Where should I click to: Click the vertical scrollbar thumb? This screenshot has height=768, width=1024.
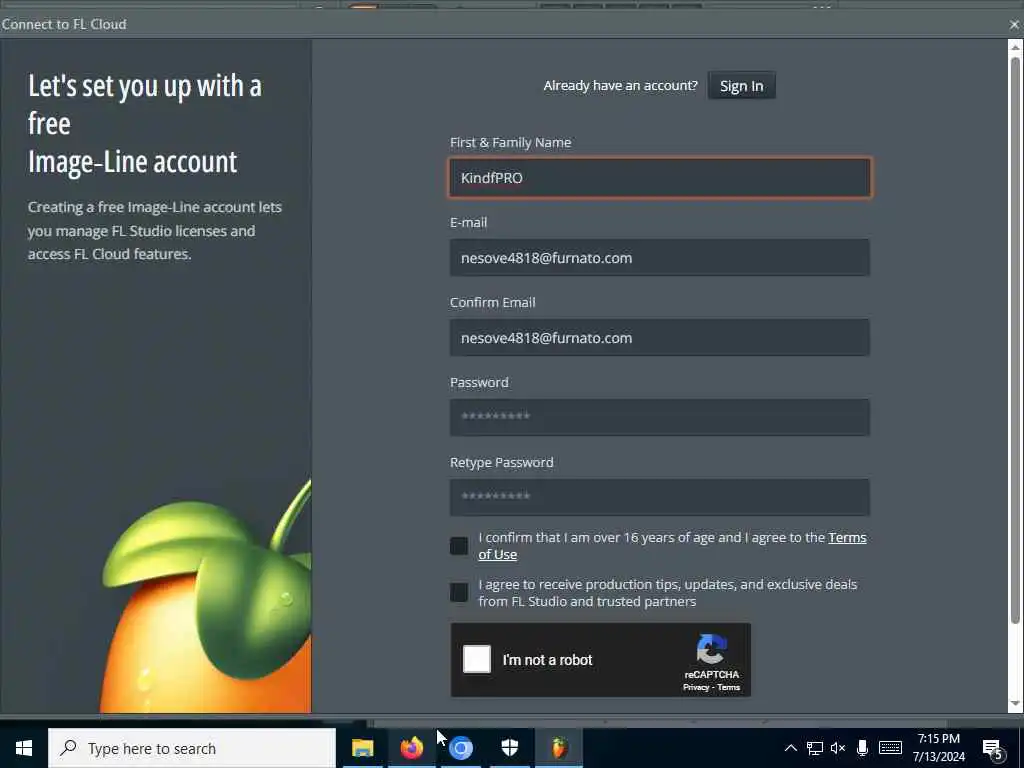click(1015, 340)
